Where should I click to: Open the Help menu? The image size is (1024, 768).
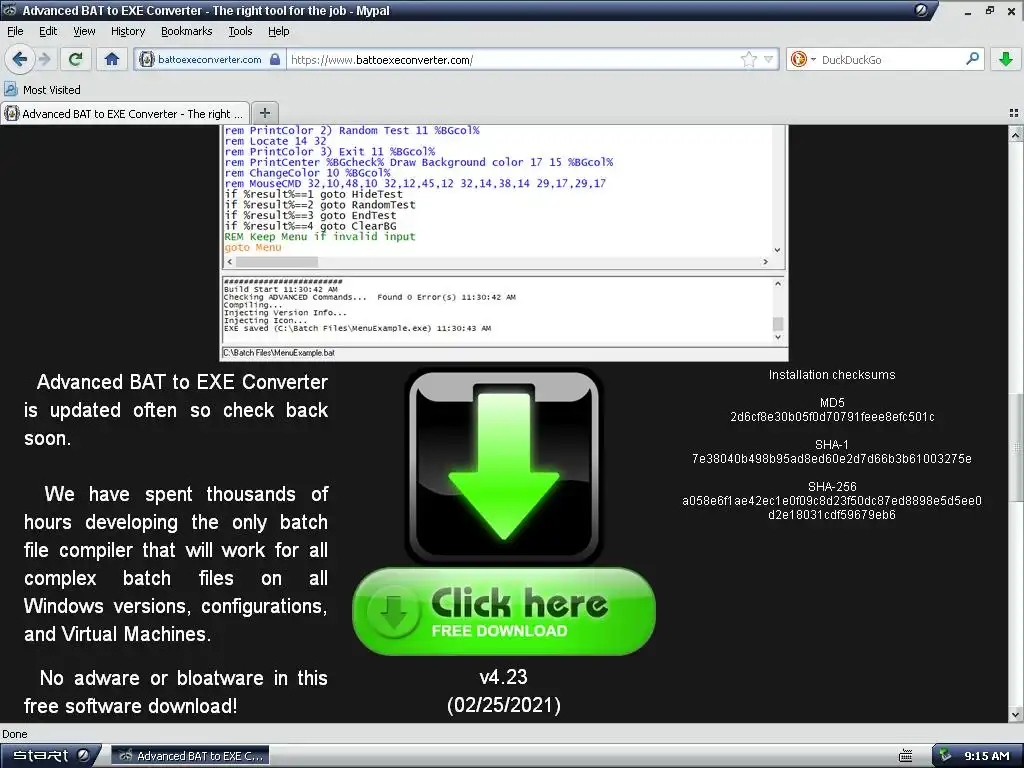pyautogui.click(x=279, y=31)
